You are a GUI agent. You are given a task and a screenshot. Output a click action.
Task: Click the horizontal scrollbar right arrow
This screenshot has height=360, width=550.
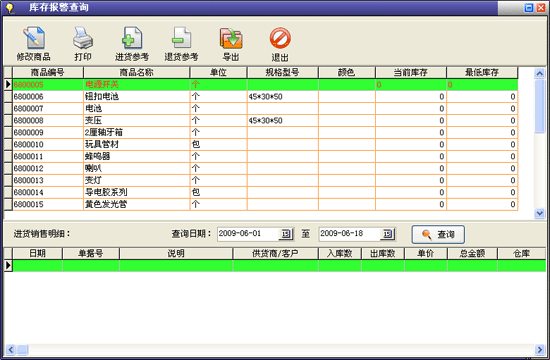(x=540, y=349)
